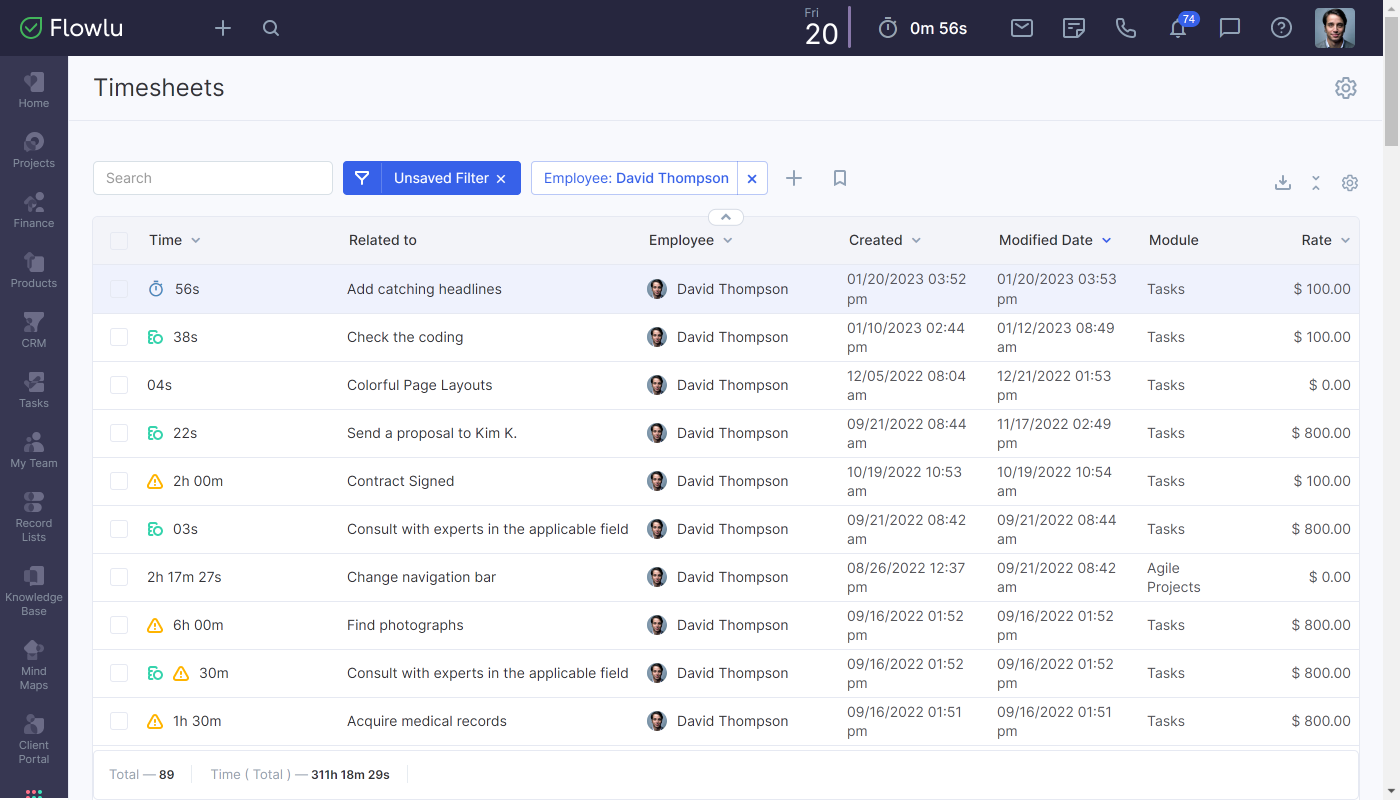Viewport: 1400px width, 800px height.
Task: Go to Tasks in sidebar
Action: (x=34, y=390)
